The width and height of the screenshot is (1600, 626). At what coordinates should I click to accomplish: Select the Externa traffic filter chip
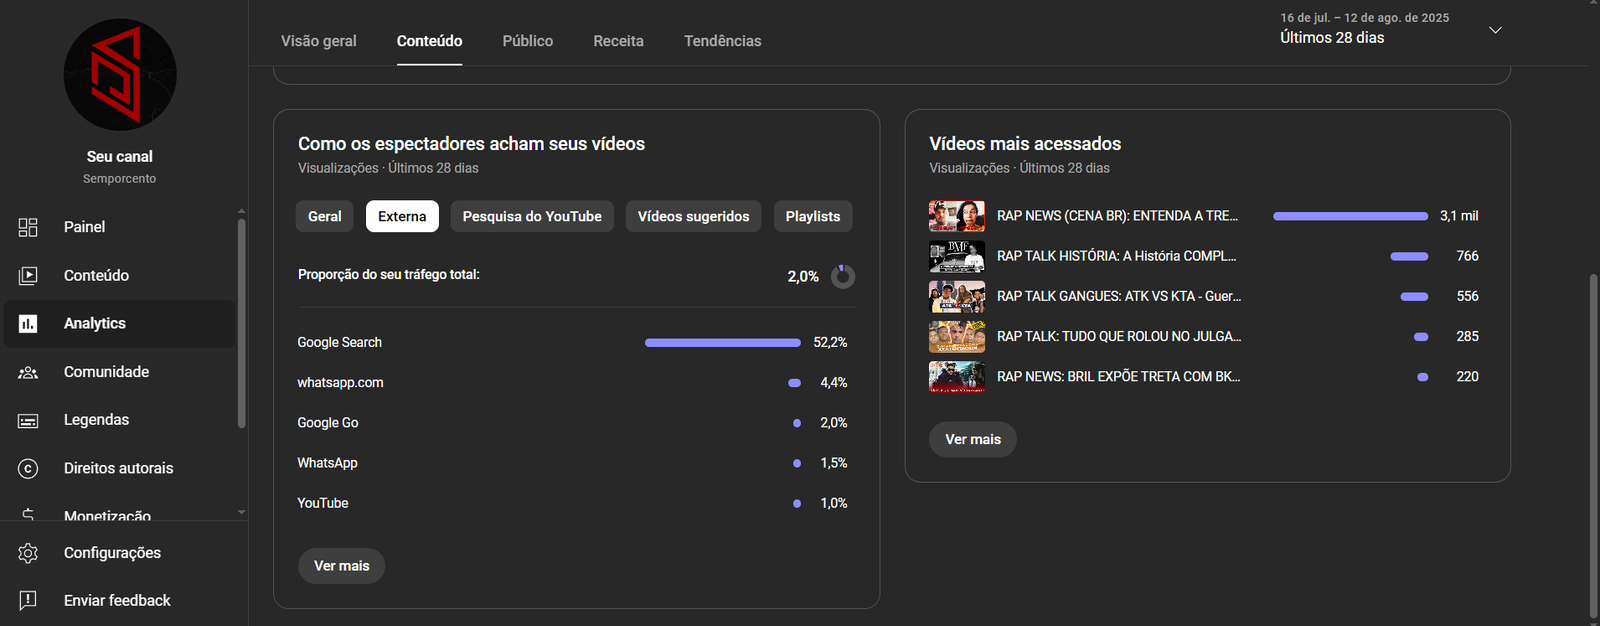click(x=402, y=216)
